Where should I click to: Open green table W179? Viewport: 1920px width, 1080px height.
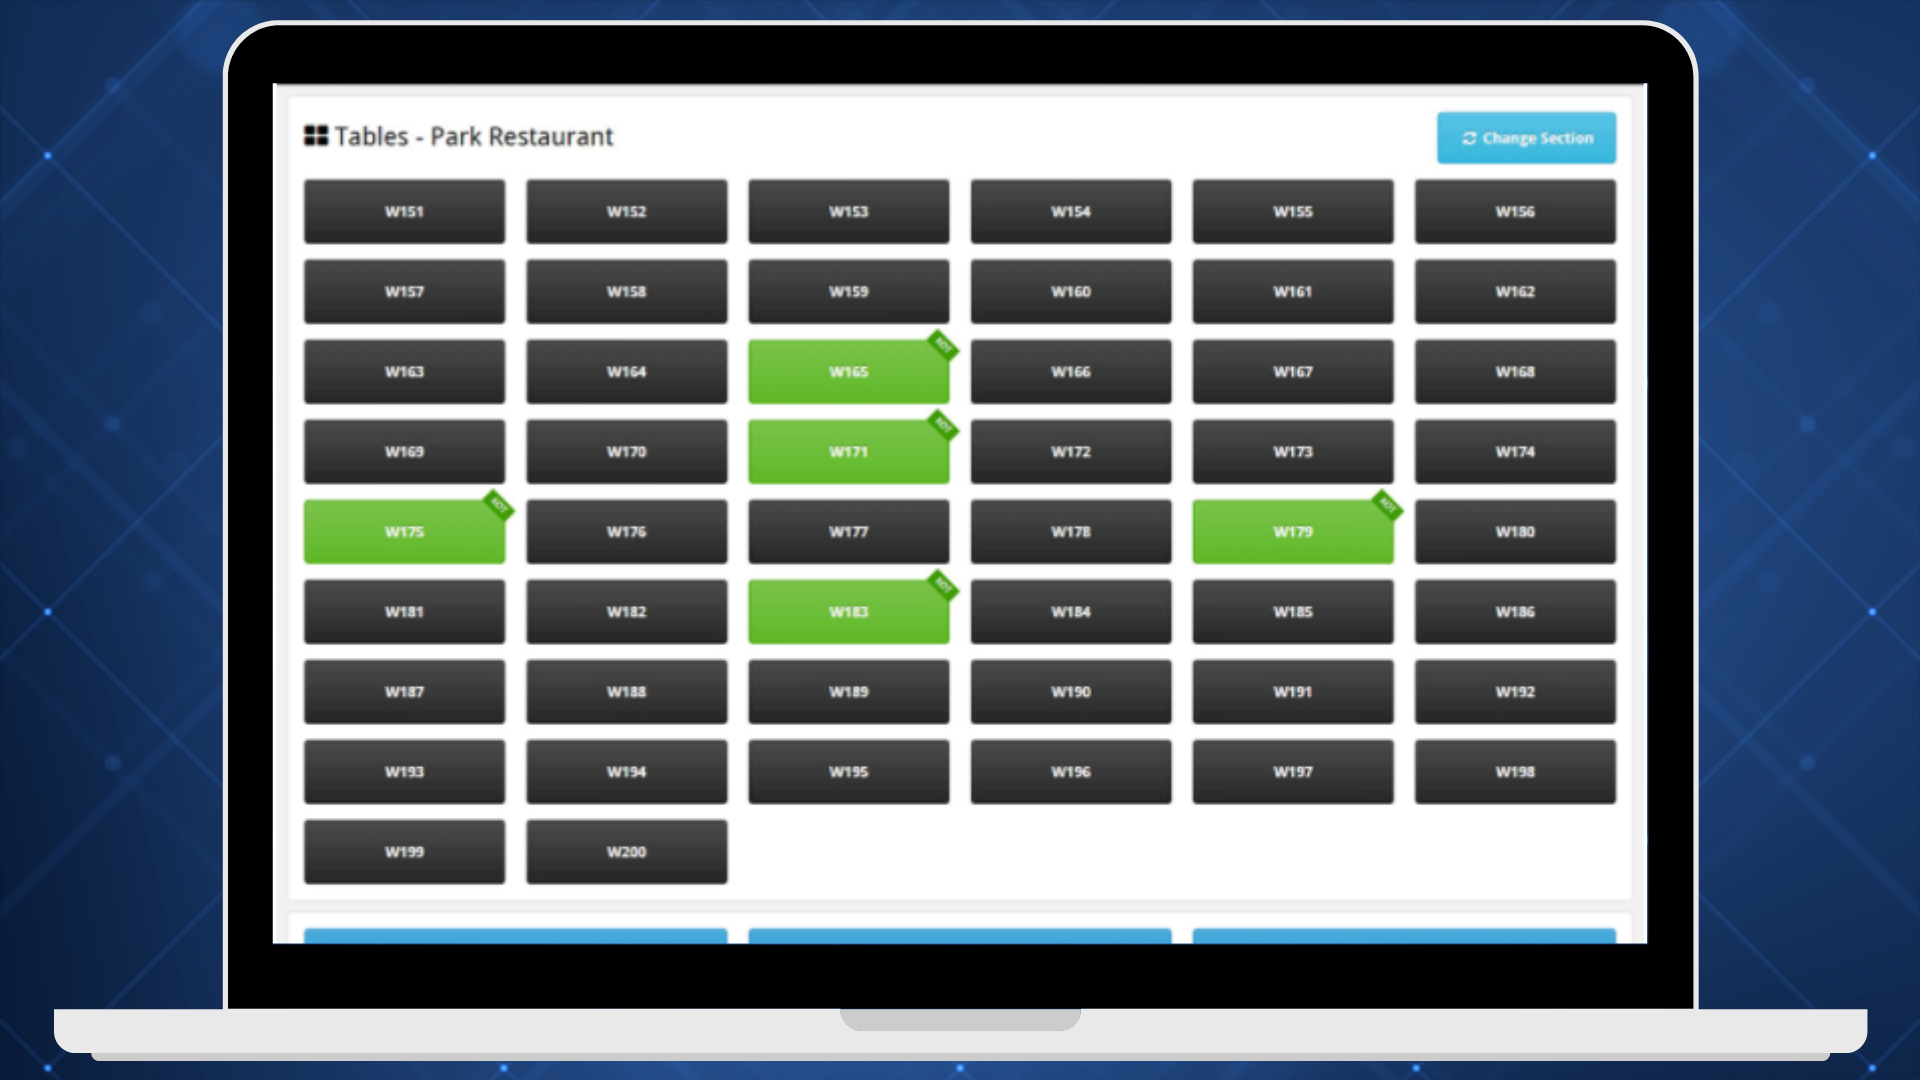pyautogui.click(x=1292, y=532)
